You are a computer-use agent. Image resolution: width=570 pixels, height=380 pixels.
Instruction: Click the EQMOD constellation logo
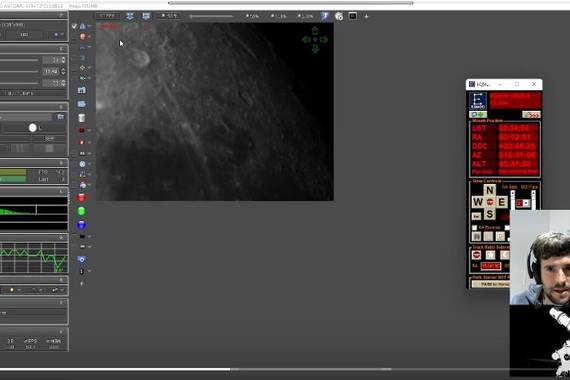pyautogui.click(x=478, y=101)
